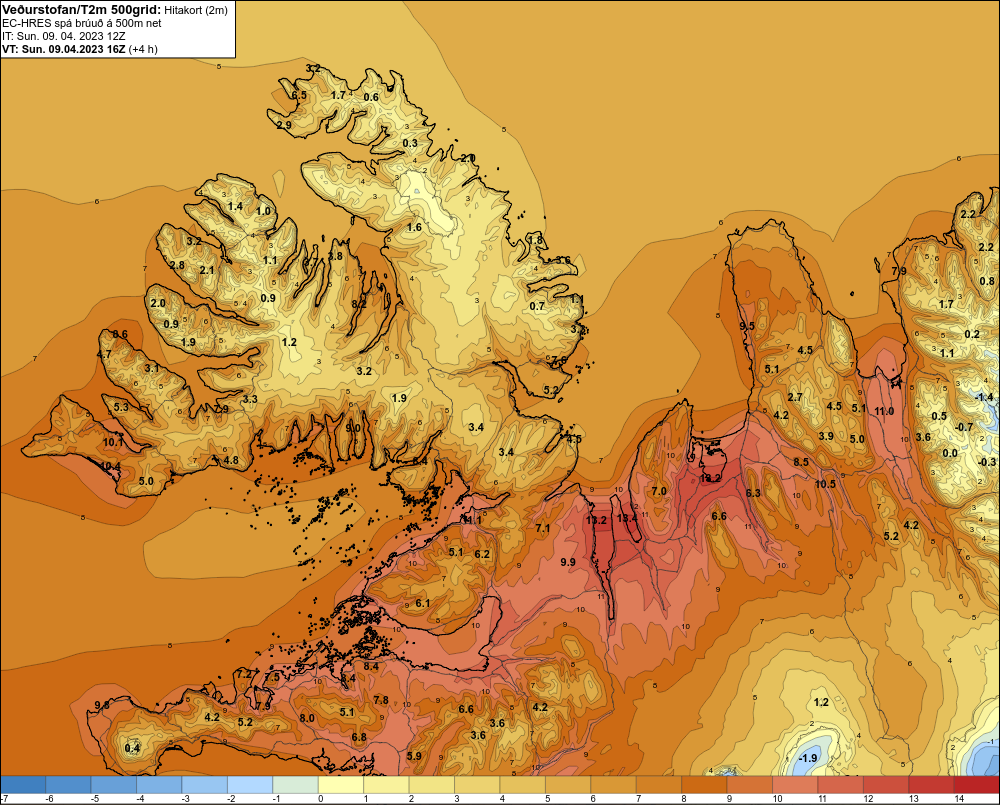Image resolution: width=1000 pixels, height=805 pixels.
Task: Click the 3.3 temperature value
Action: tap(250, 399)
